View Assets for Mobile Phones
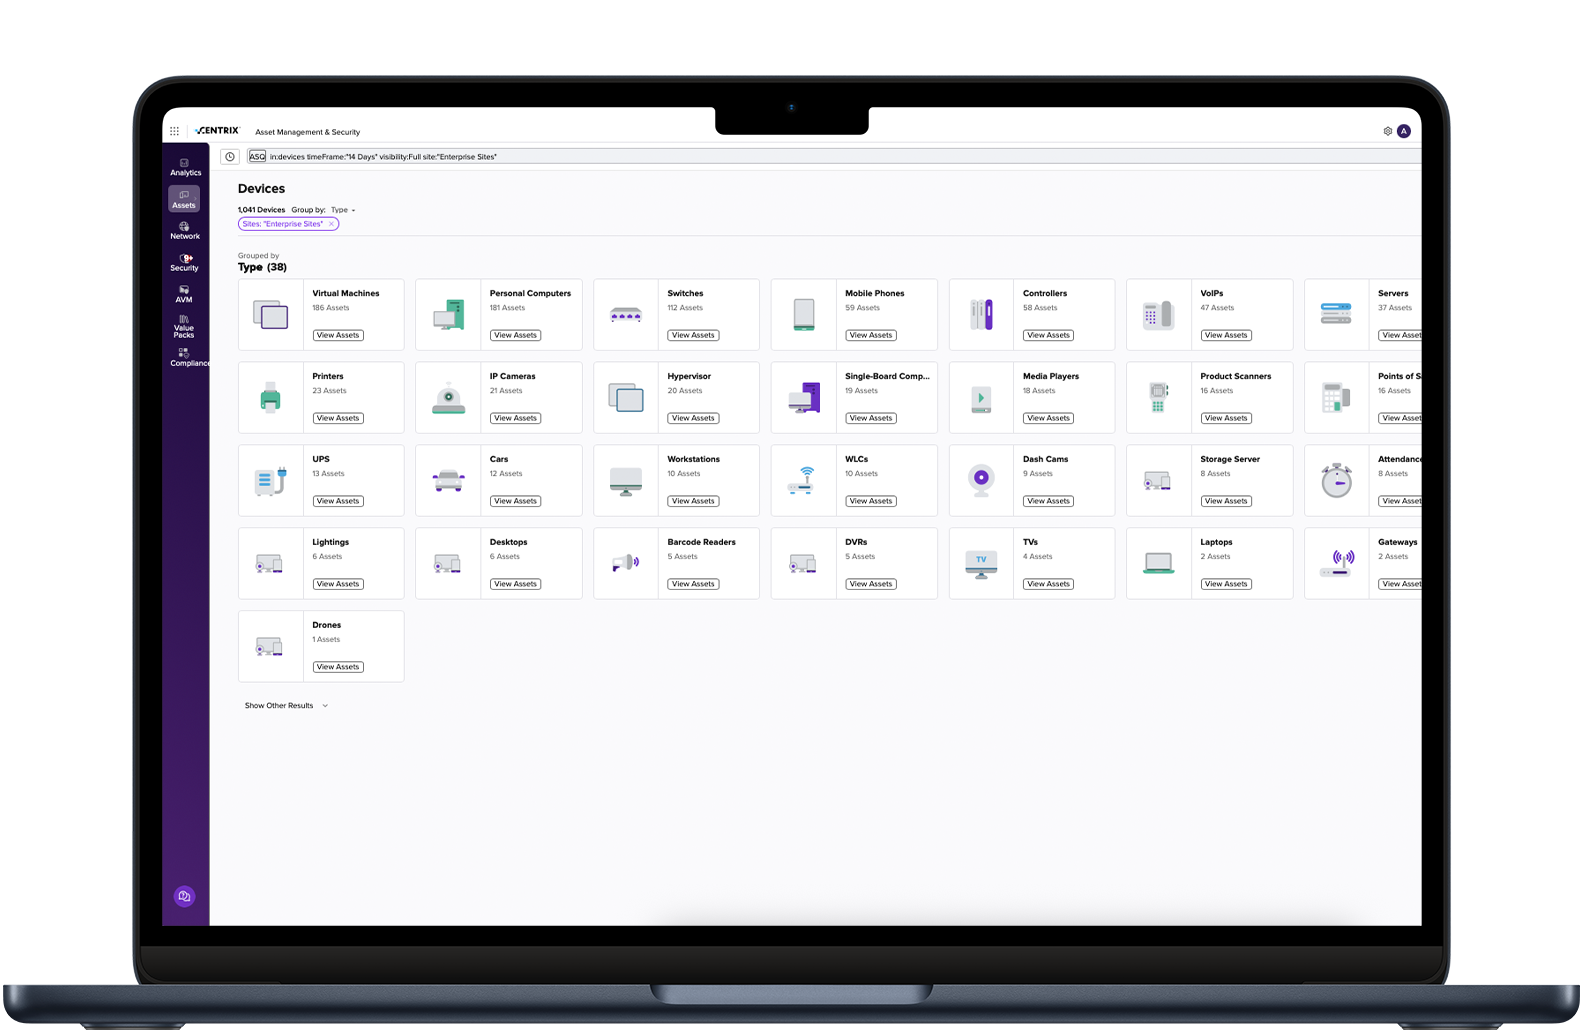Screen dimensions: 1584x1033 point(870,335)
